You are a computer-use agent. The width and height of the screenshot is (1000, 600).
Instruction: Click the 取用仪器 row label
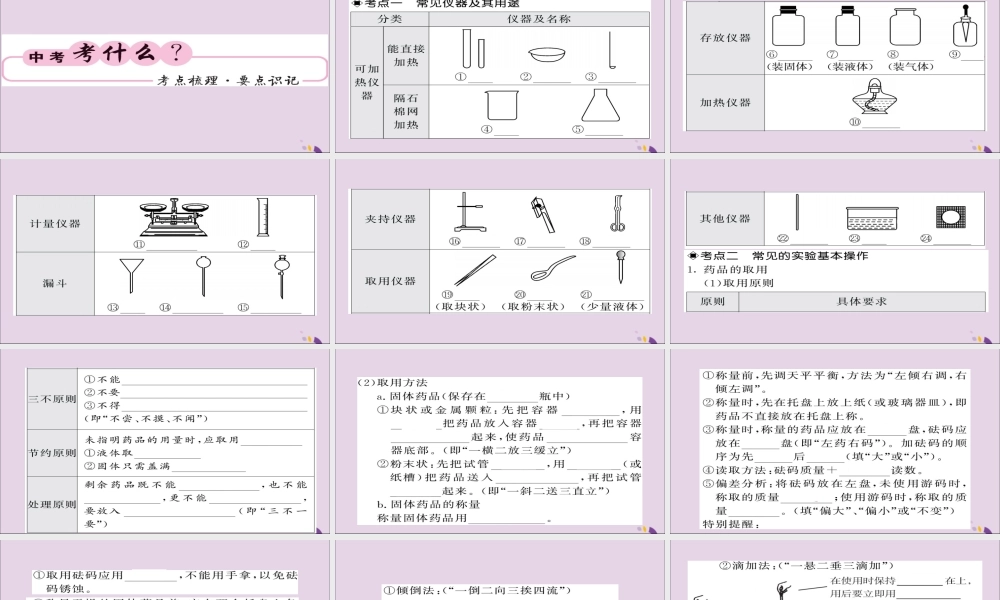390,281
